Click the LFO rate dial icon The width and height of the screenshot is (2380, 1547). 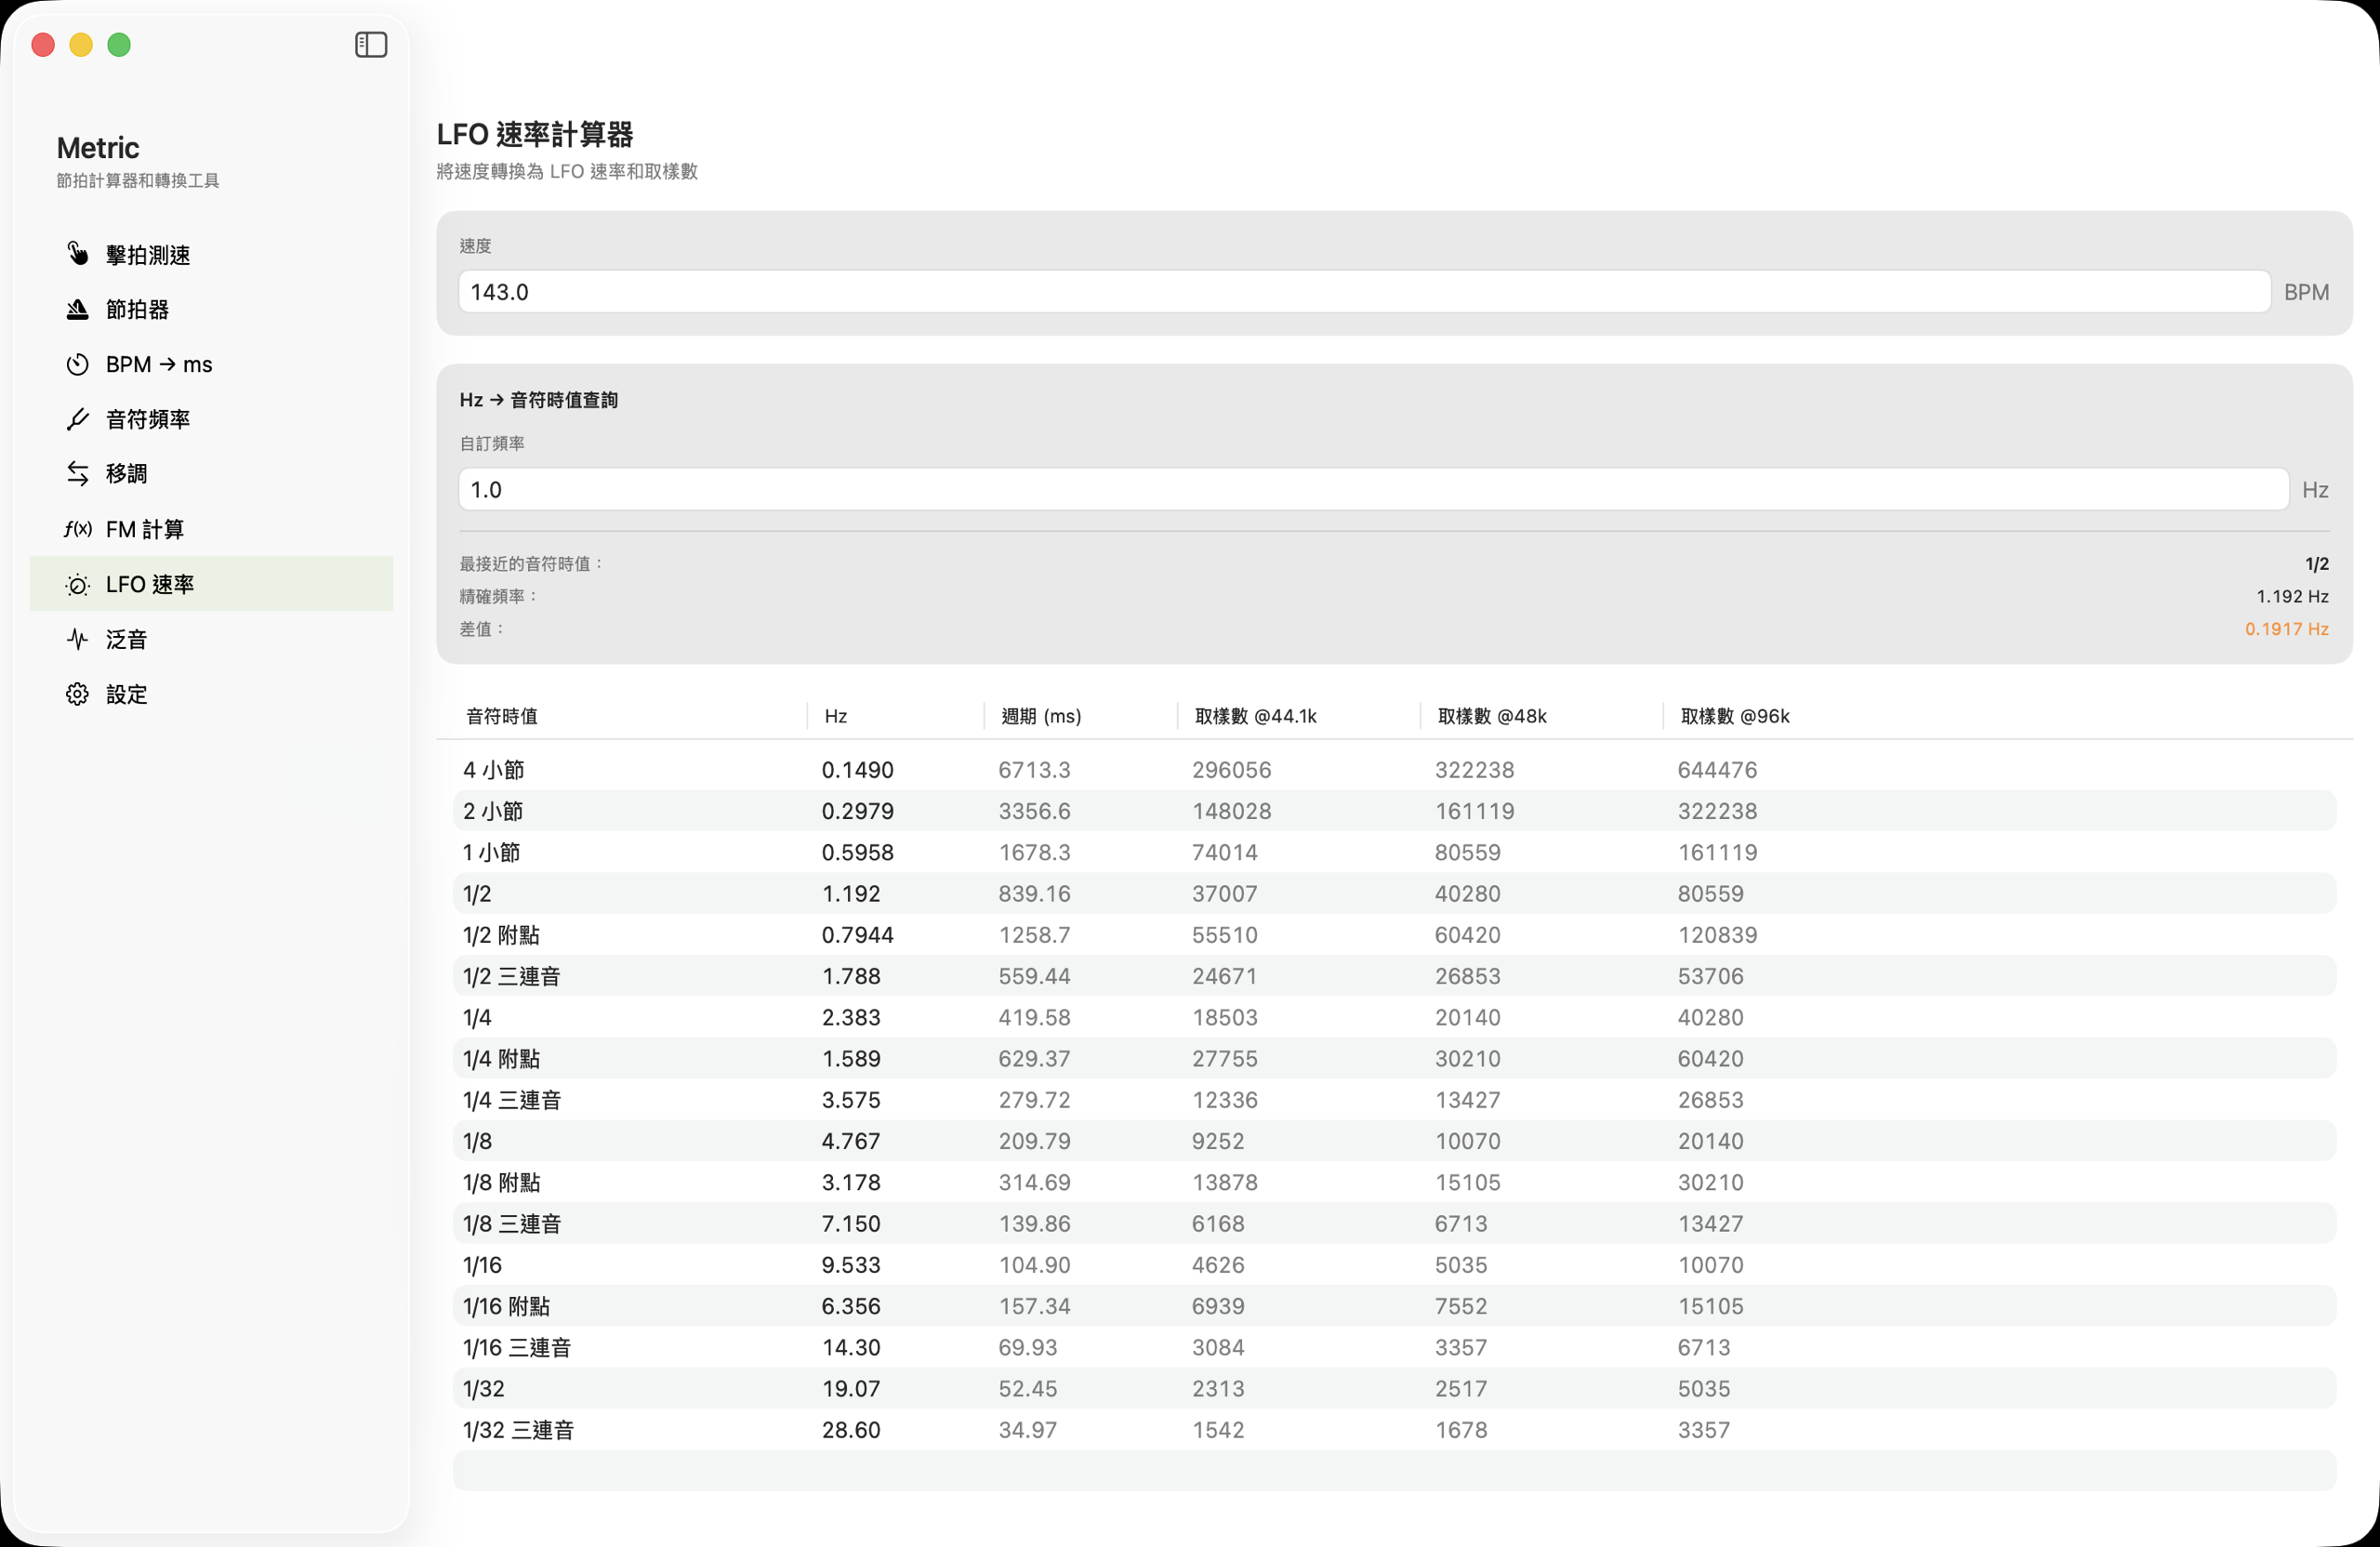coord(77,584)
